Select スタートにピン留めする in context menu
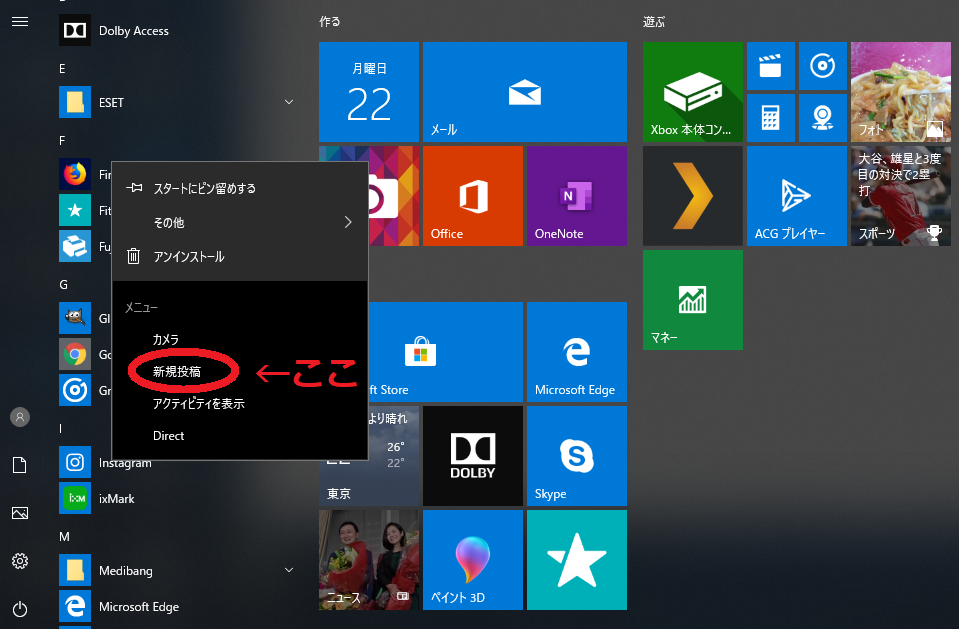 pos(240,188)
